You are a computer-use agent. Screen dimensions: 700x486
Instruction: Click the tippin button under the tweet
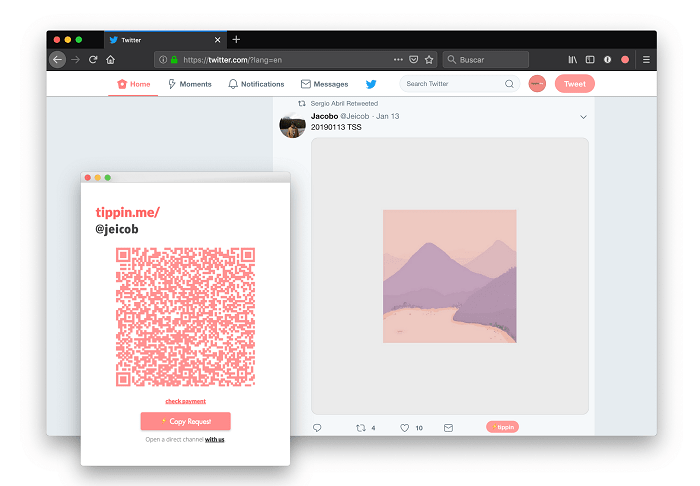point(503,427)
